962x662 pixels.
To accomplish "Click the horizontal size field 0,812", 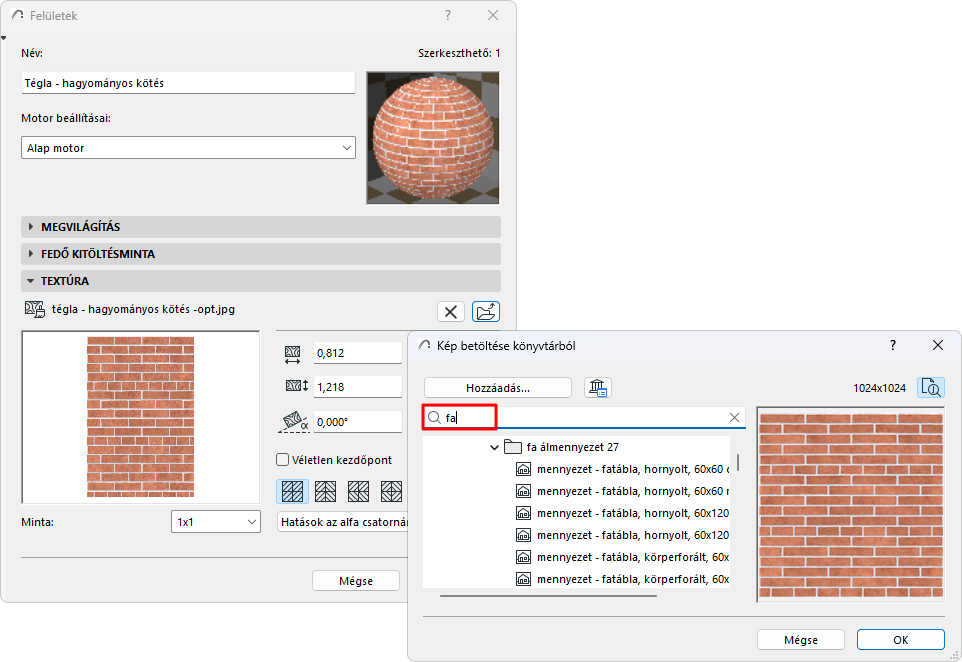I will click(358, 353).
